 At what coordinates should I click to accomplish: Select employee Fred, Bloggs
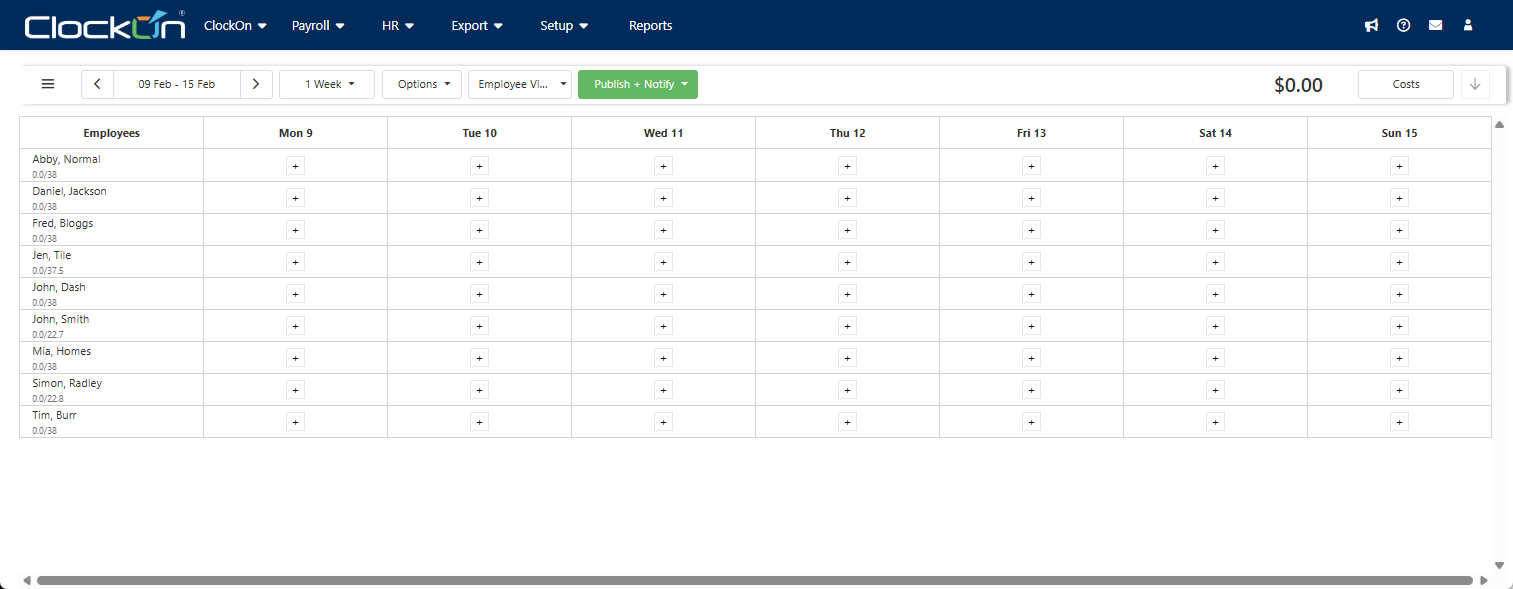click(x=62, y=223)
